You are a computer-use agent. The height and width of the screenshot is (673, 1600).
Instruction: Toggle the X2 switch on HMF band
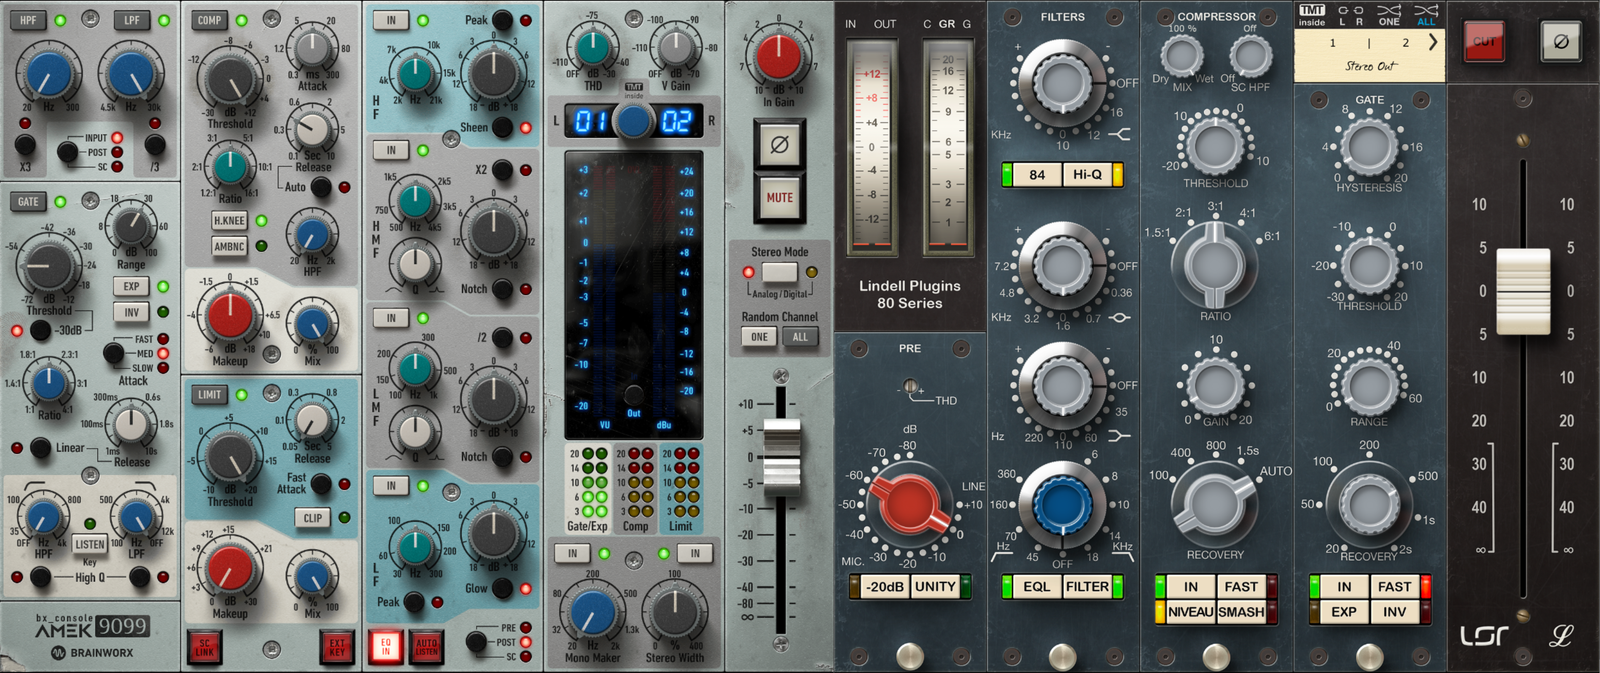(x=503, y=169)
